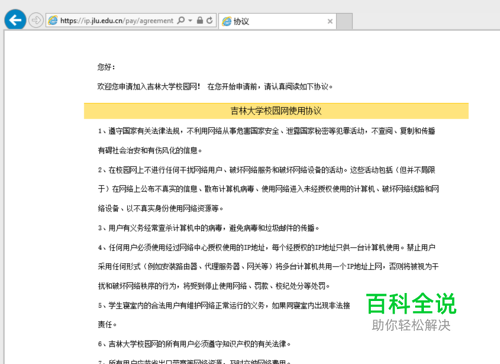Click clause 4 text about 授权使用的IP地址
The image size is (500, 364).
268,266
